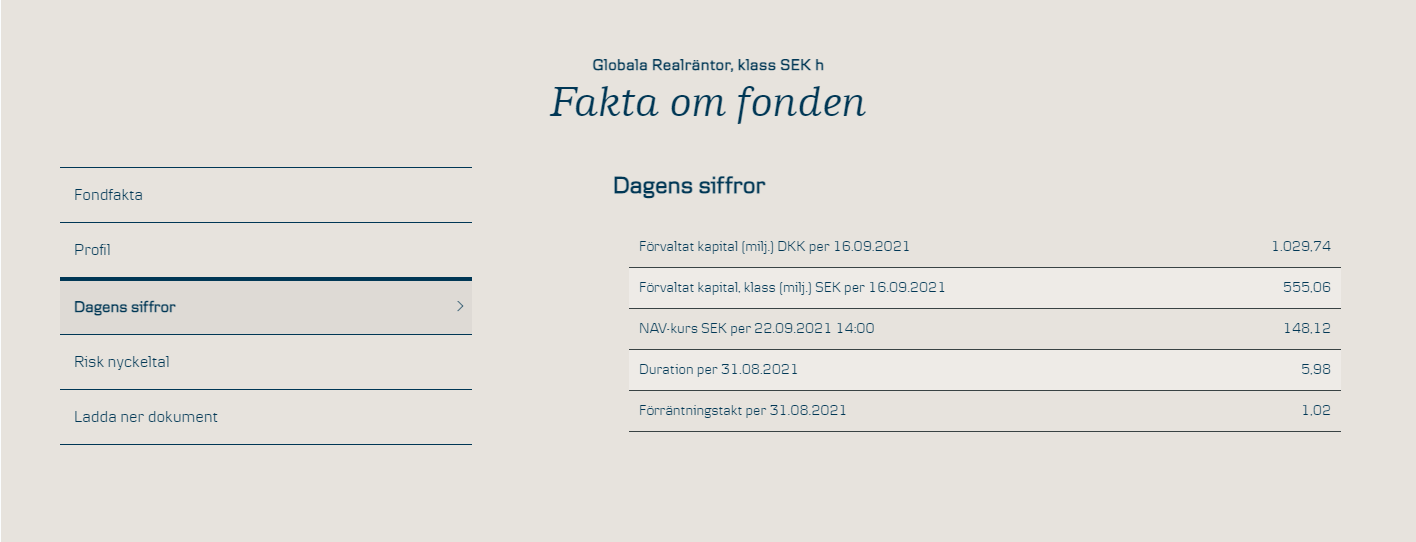
Task: Go to the Profil menu item
Action: (x=266, y=250)
